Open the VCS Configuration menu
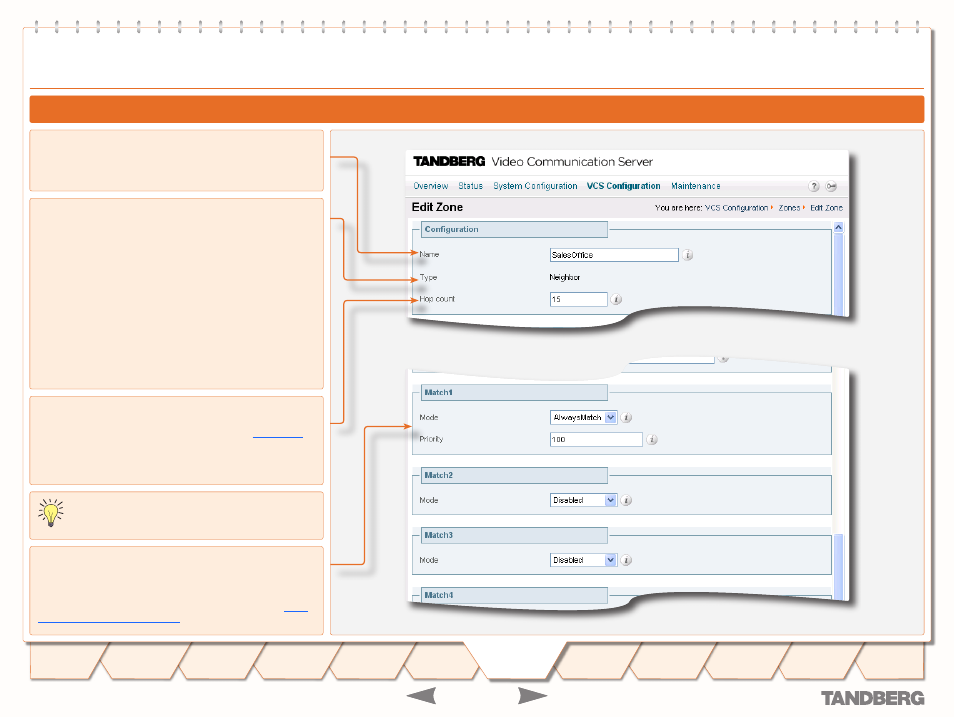 [624, 186]
